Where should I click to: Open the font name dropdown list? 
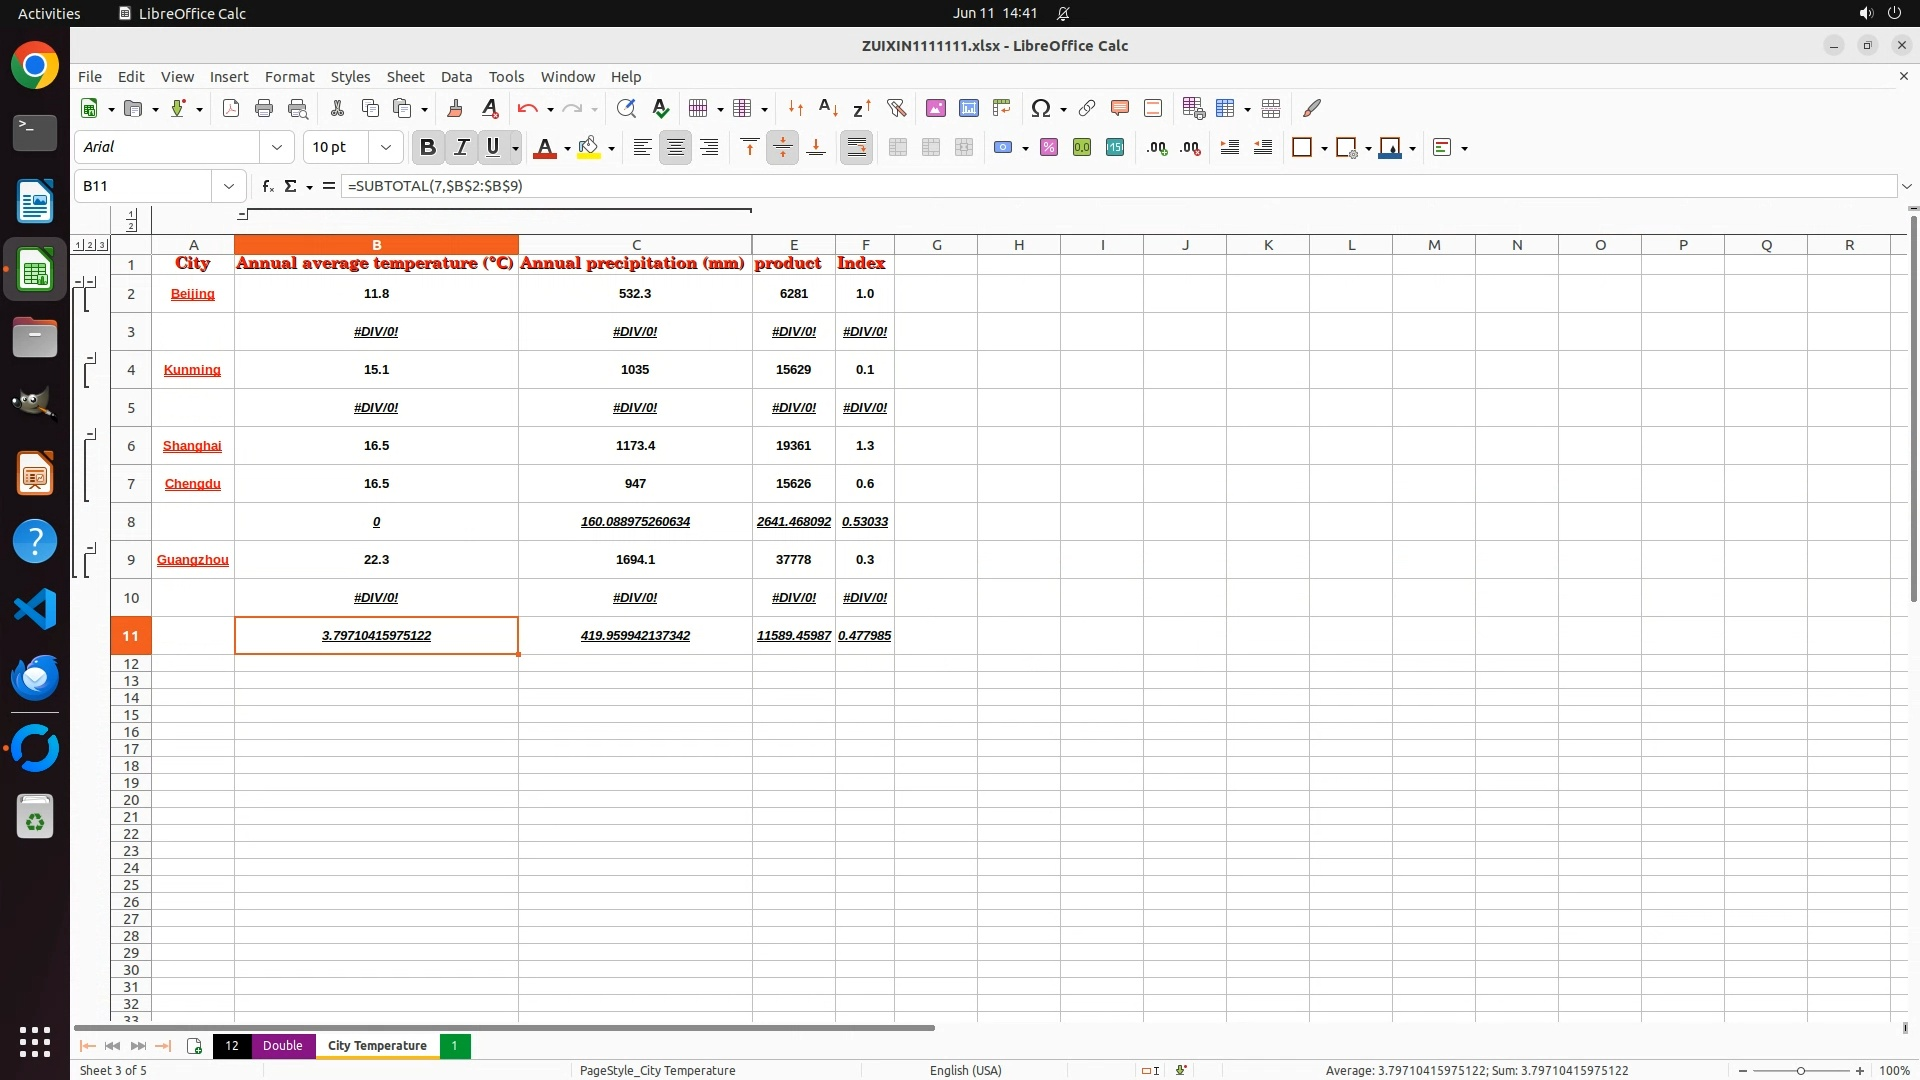point(277,148)
